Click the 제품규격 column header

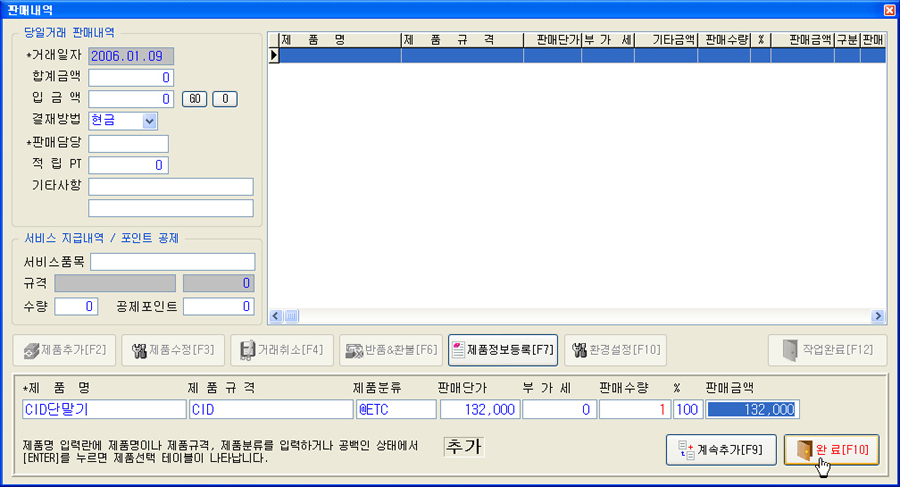point(462,40)
